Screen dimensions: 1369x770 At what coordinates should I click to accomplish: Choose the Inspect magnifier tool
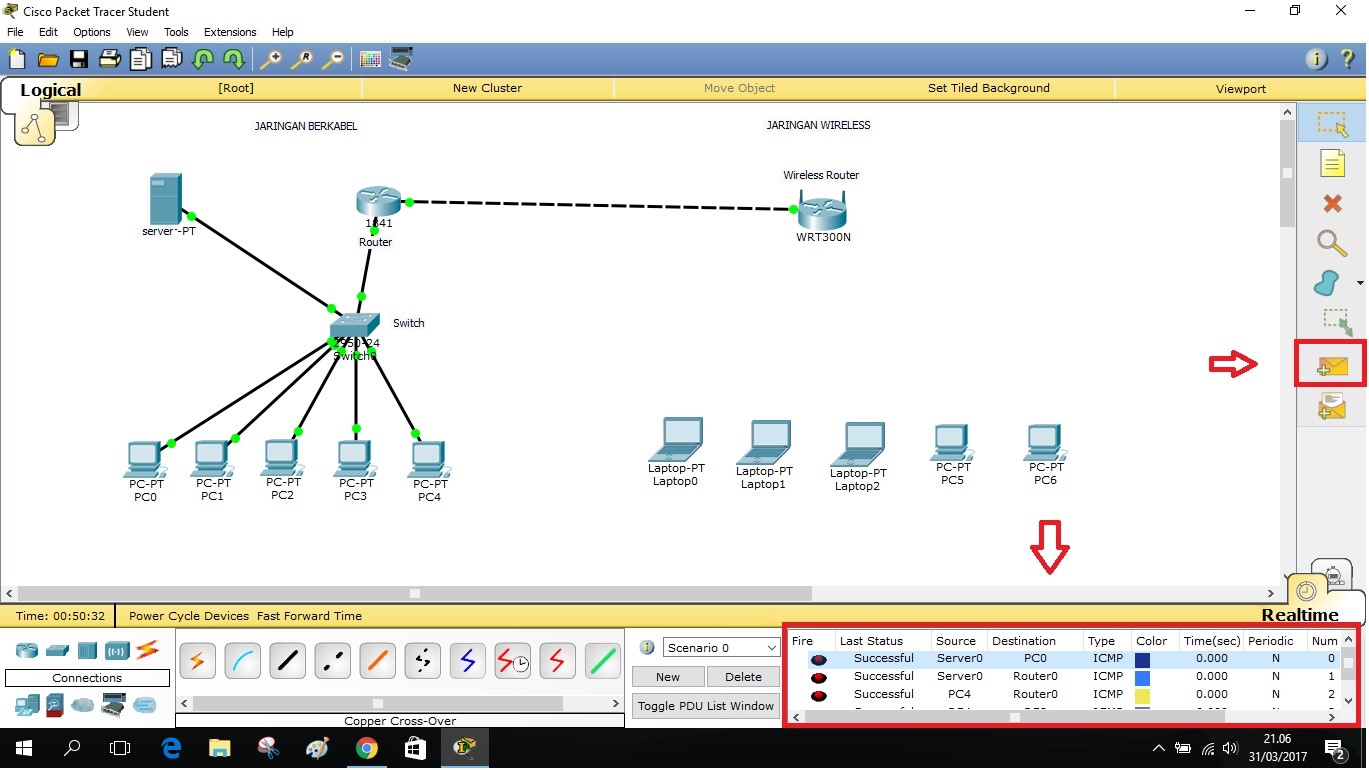[x=1332, y=243]
